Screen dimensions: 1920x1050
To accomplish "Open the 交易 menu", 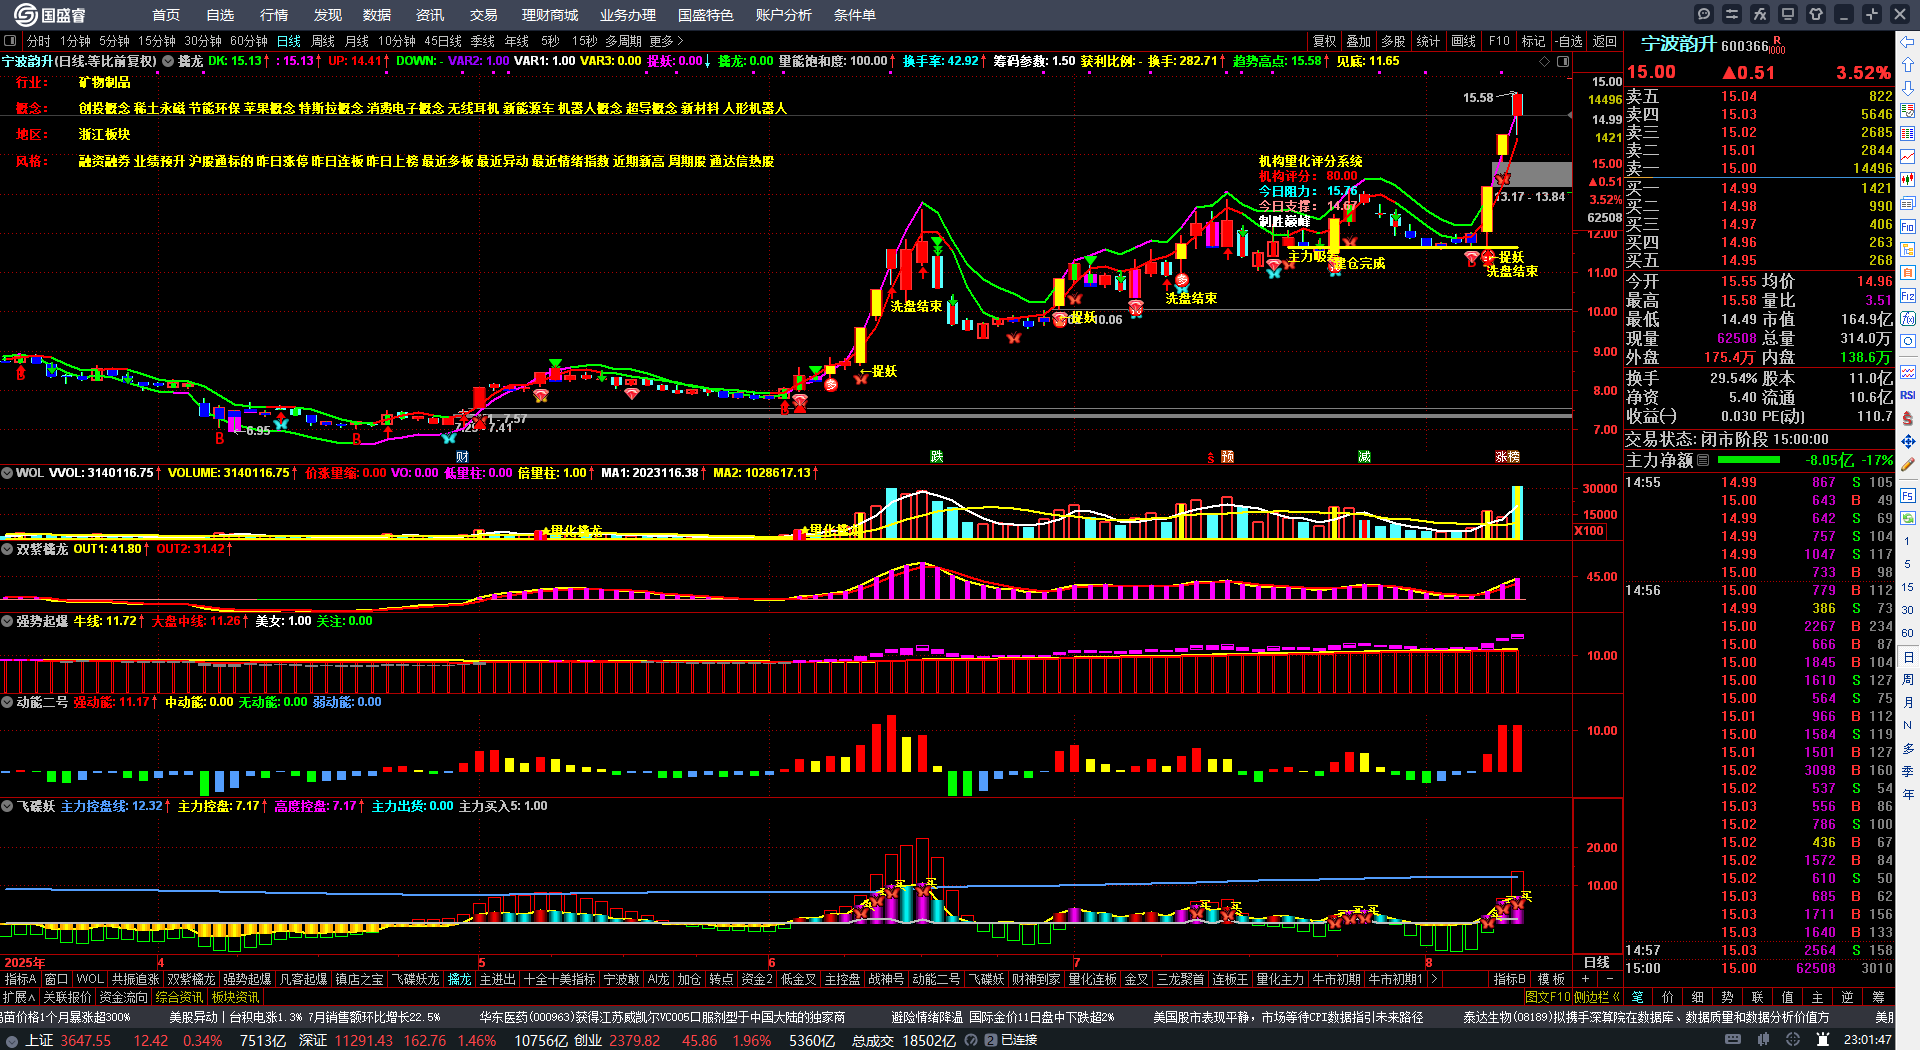I will click(484, 15).
